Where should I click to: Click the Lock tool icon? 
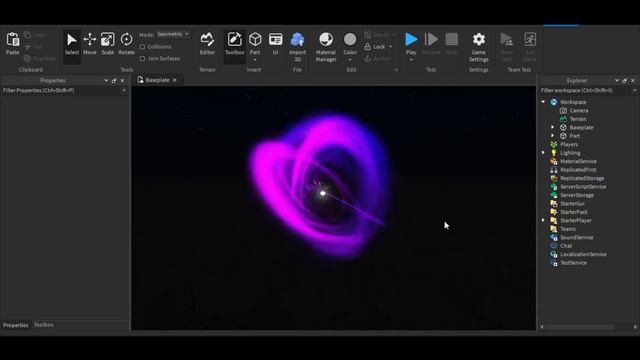(367, 47)
